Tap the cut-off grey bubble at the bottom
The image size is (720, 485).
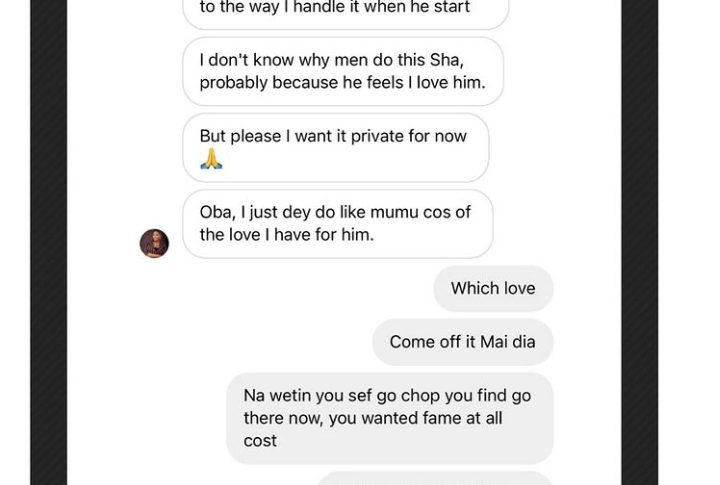click(x=435, y=478)
